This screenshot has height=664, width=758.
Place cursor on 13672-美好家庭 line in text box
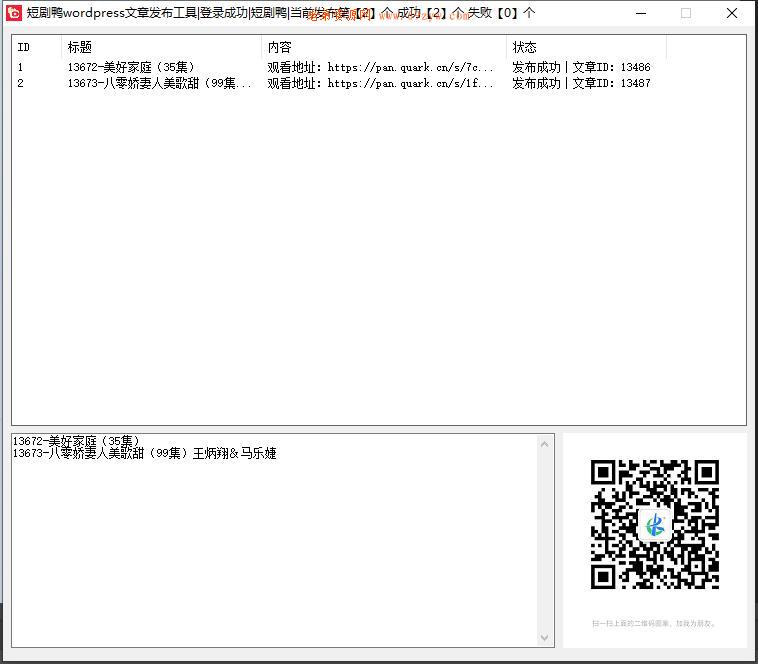(77, 441)
